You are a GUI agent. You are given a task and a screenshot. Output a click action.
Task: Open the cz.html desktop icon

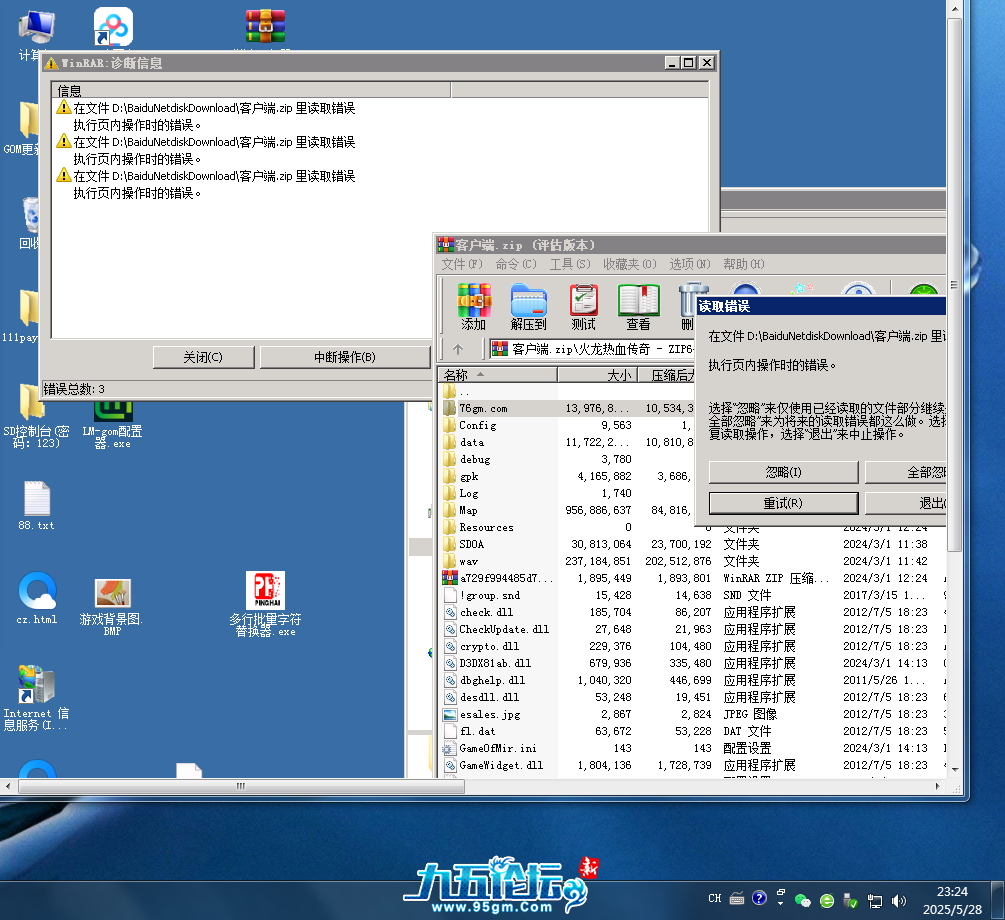point(37,598)
